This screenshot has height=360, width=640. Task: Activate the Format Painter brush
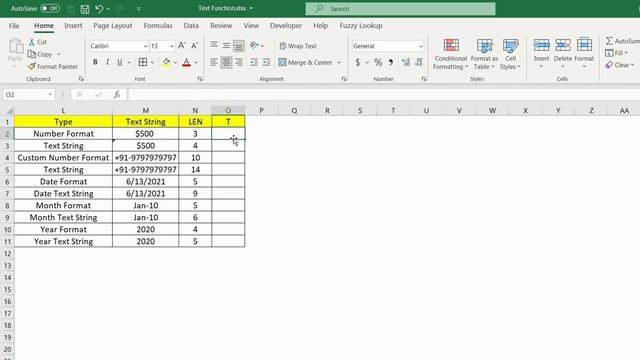pos(32,66)
